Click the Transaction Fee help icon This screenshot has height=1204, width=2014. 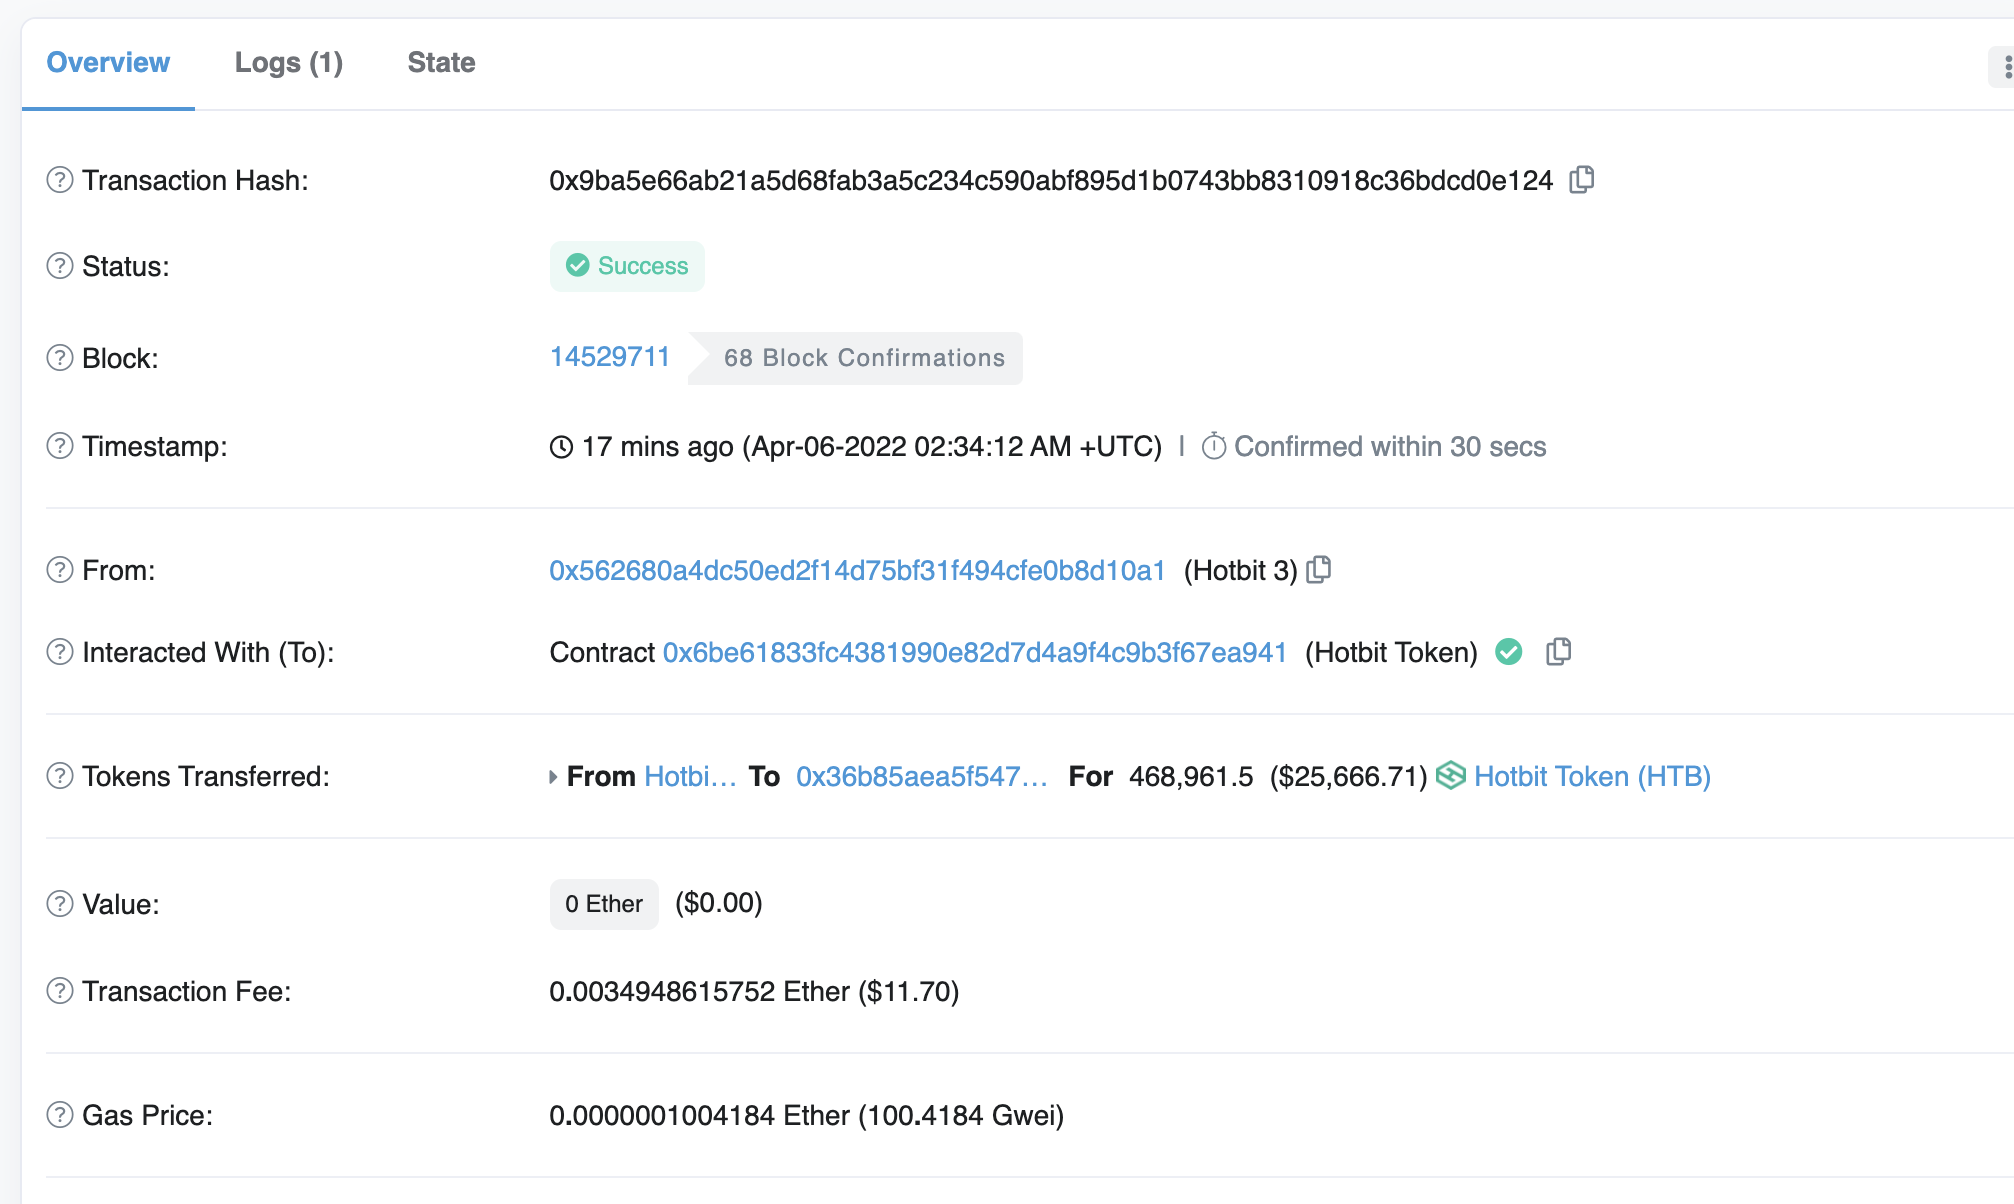click(60, 991)
